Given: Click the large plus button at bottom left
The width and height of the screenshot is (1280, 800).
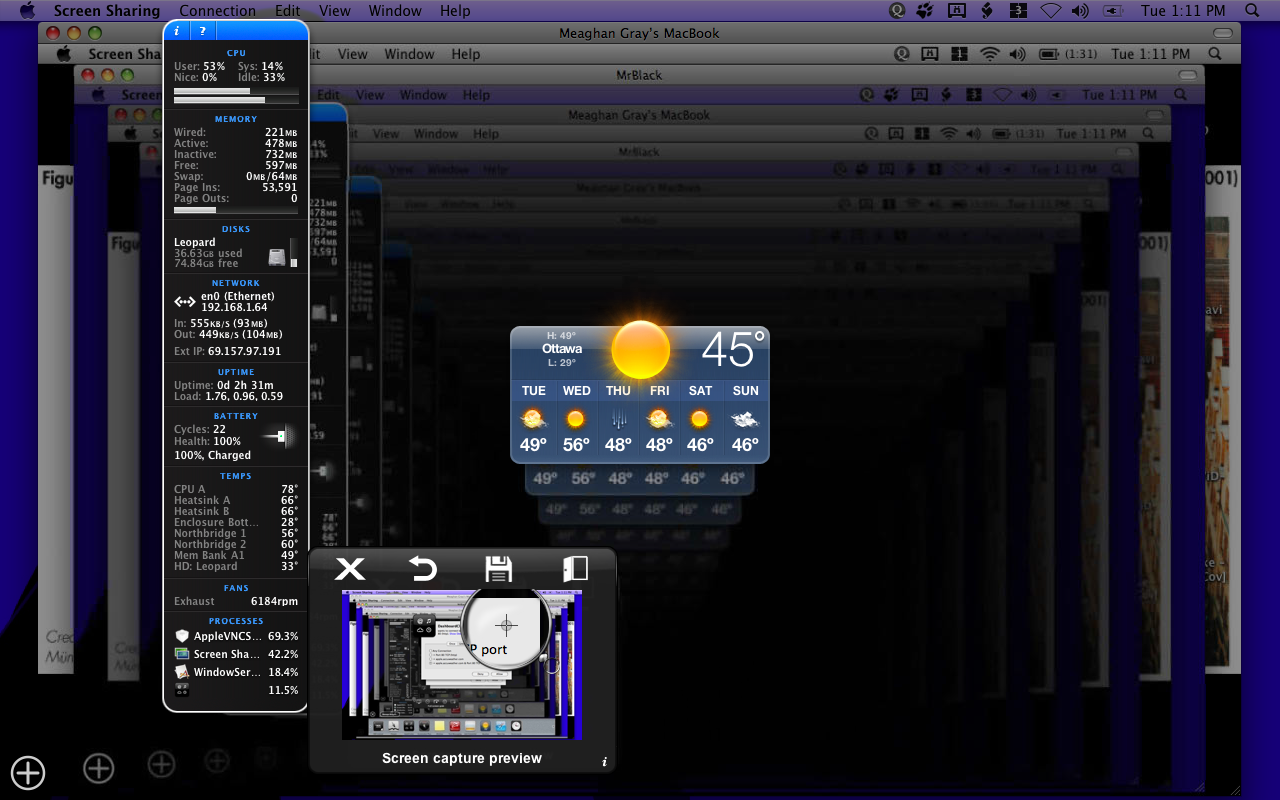Looking at the screenshot, I should [x=27, y=772].
